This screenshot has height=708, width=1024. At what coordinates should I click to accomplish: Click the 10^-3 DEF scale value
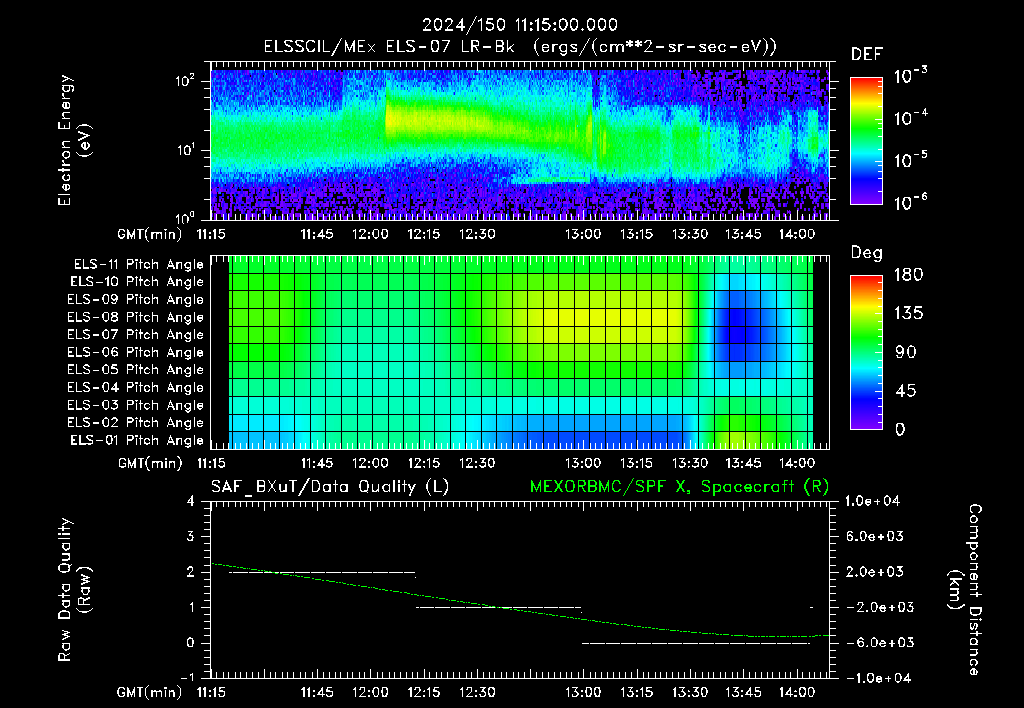[910, 75]
